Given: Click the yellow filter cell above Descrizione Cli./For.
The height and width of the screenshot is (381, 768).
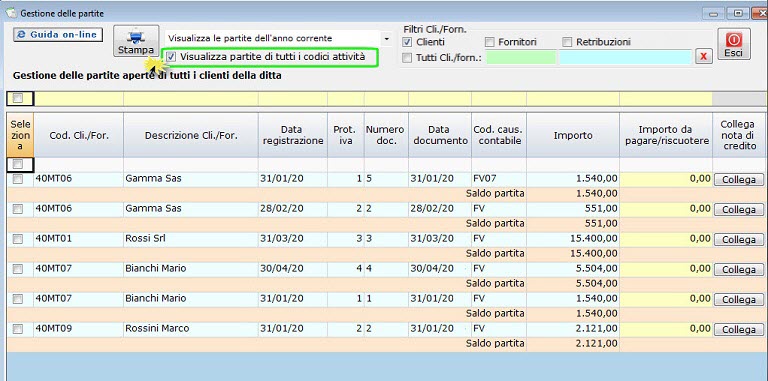Looking at the screenshot, I should pyautogui.click(x=191, y=99).
